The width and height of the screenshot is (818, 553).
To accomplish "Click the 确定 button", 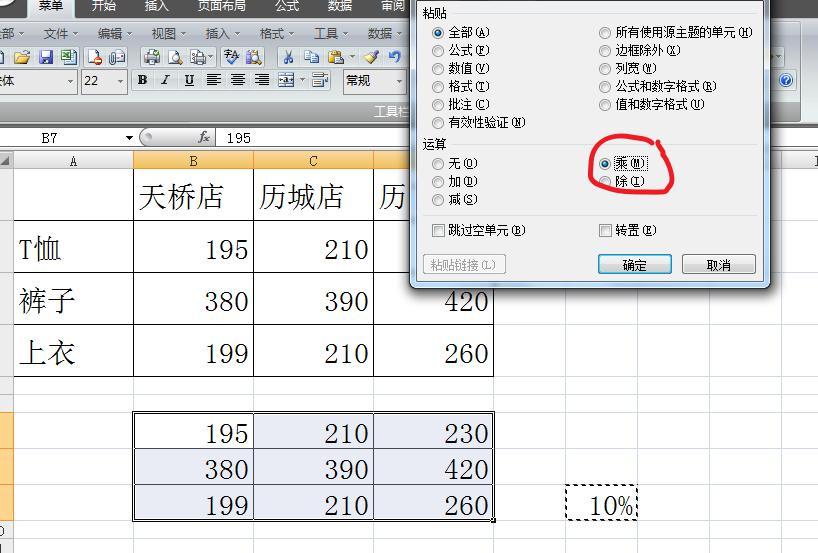I will coord(635,265).
